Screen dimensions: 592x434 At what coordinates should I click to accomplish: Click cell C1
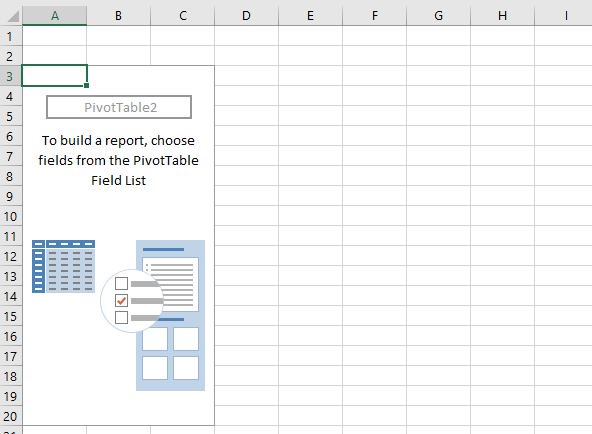pyautogui.click(x=183, y=36)
